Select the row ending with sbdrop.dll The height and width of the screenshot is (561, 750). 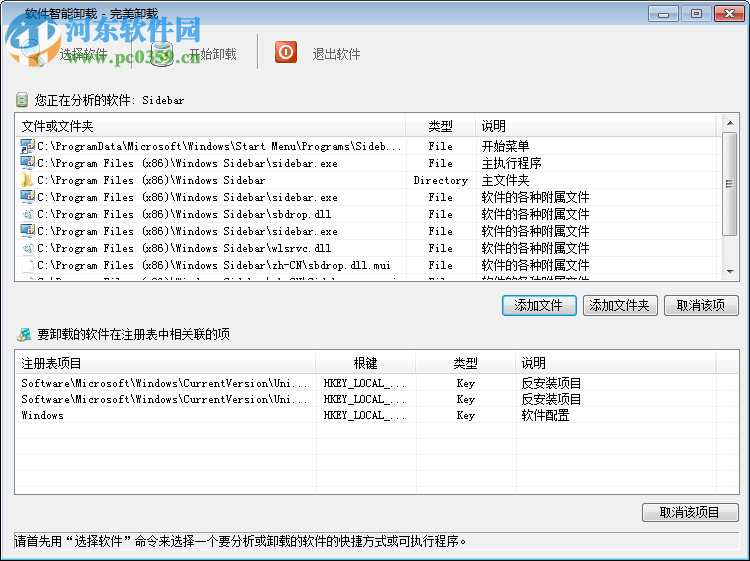pos(367,214)
